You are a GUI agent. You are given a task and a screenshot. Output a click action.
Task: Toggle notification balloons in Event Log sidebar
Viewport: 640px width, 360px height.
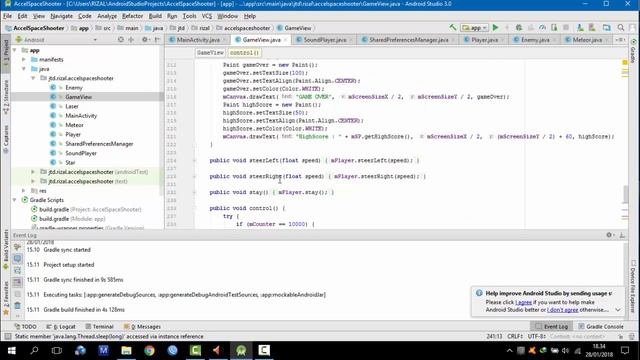[17, 258]
